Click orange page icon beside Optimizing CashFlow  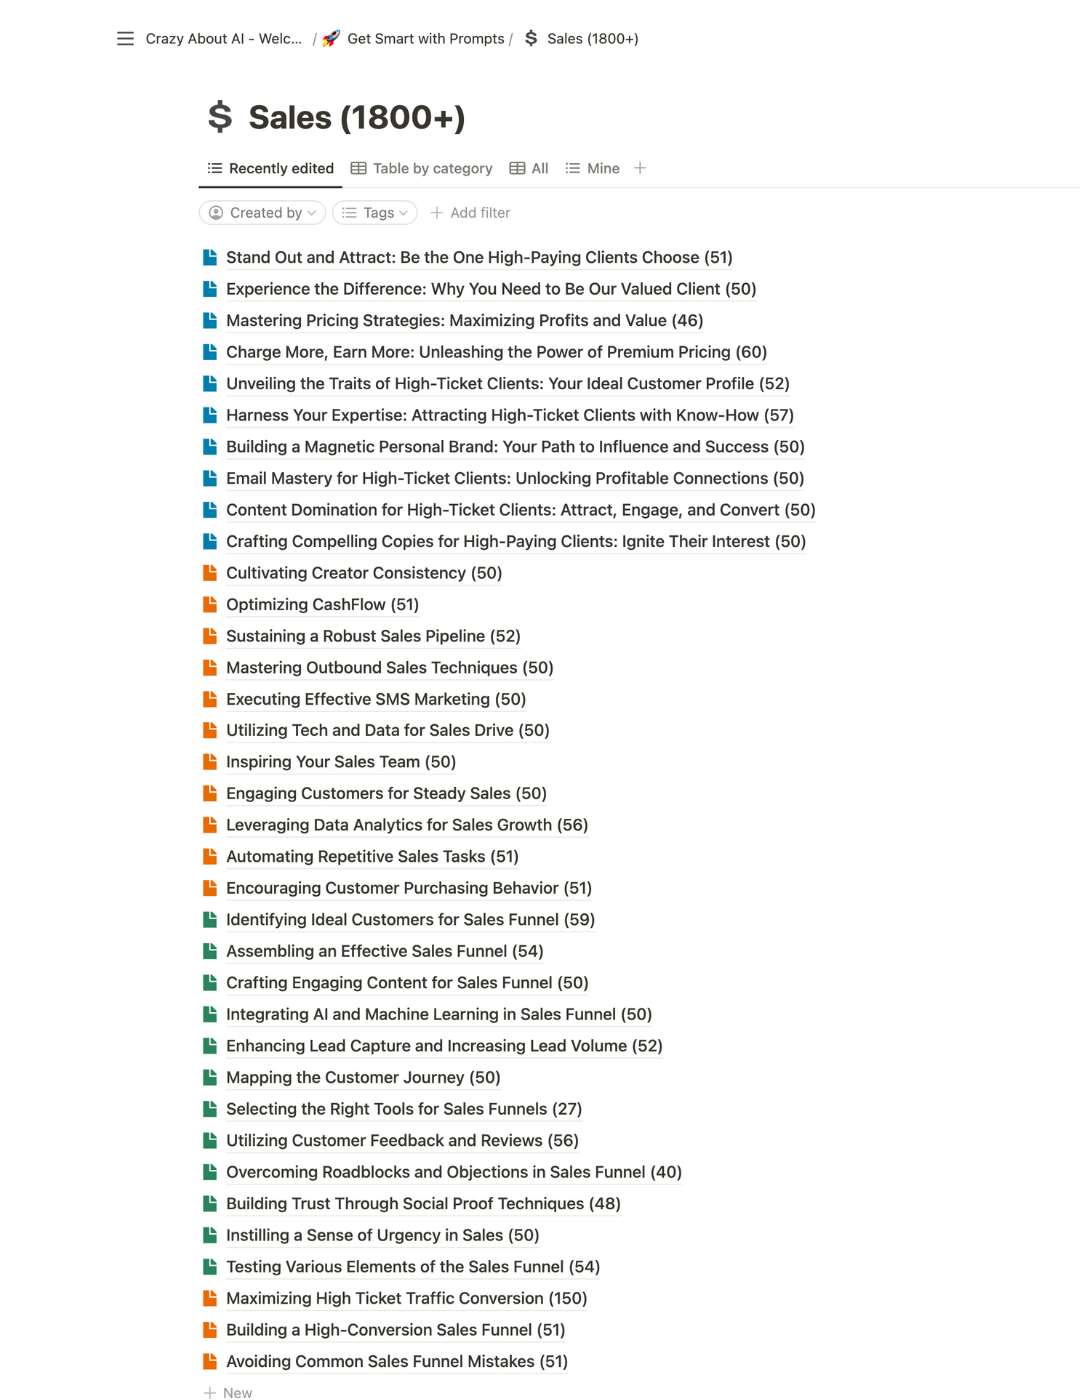pos(210,604)
